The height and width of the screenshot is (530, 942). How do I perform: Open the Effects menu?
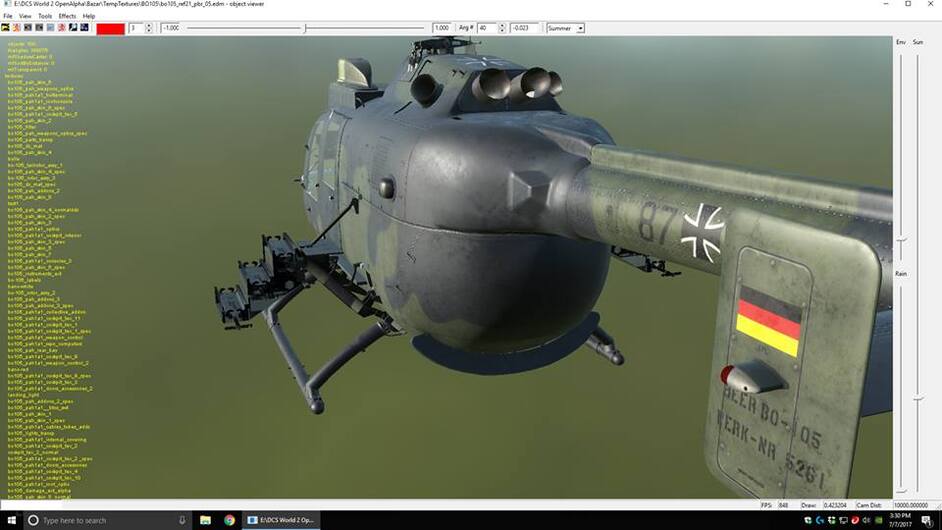coord(67,16)
